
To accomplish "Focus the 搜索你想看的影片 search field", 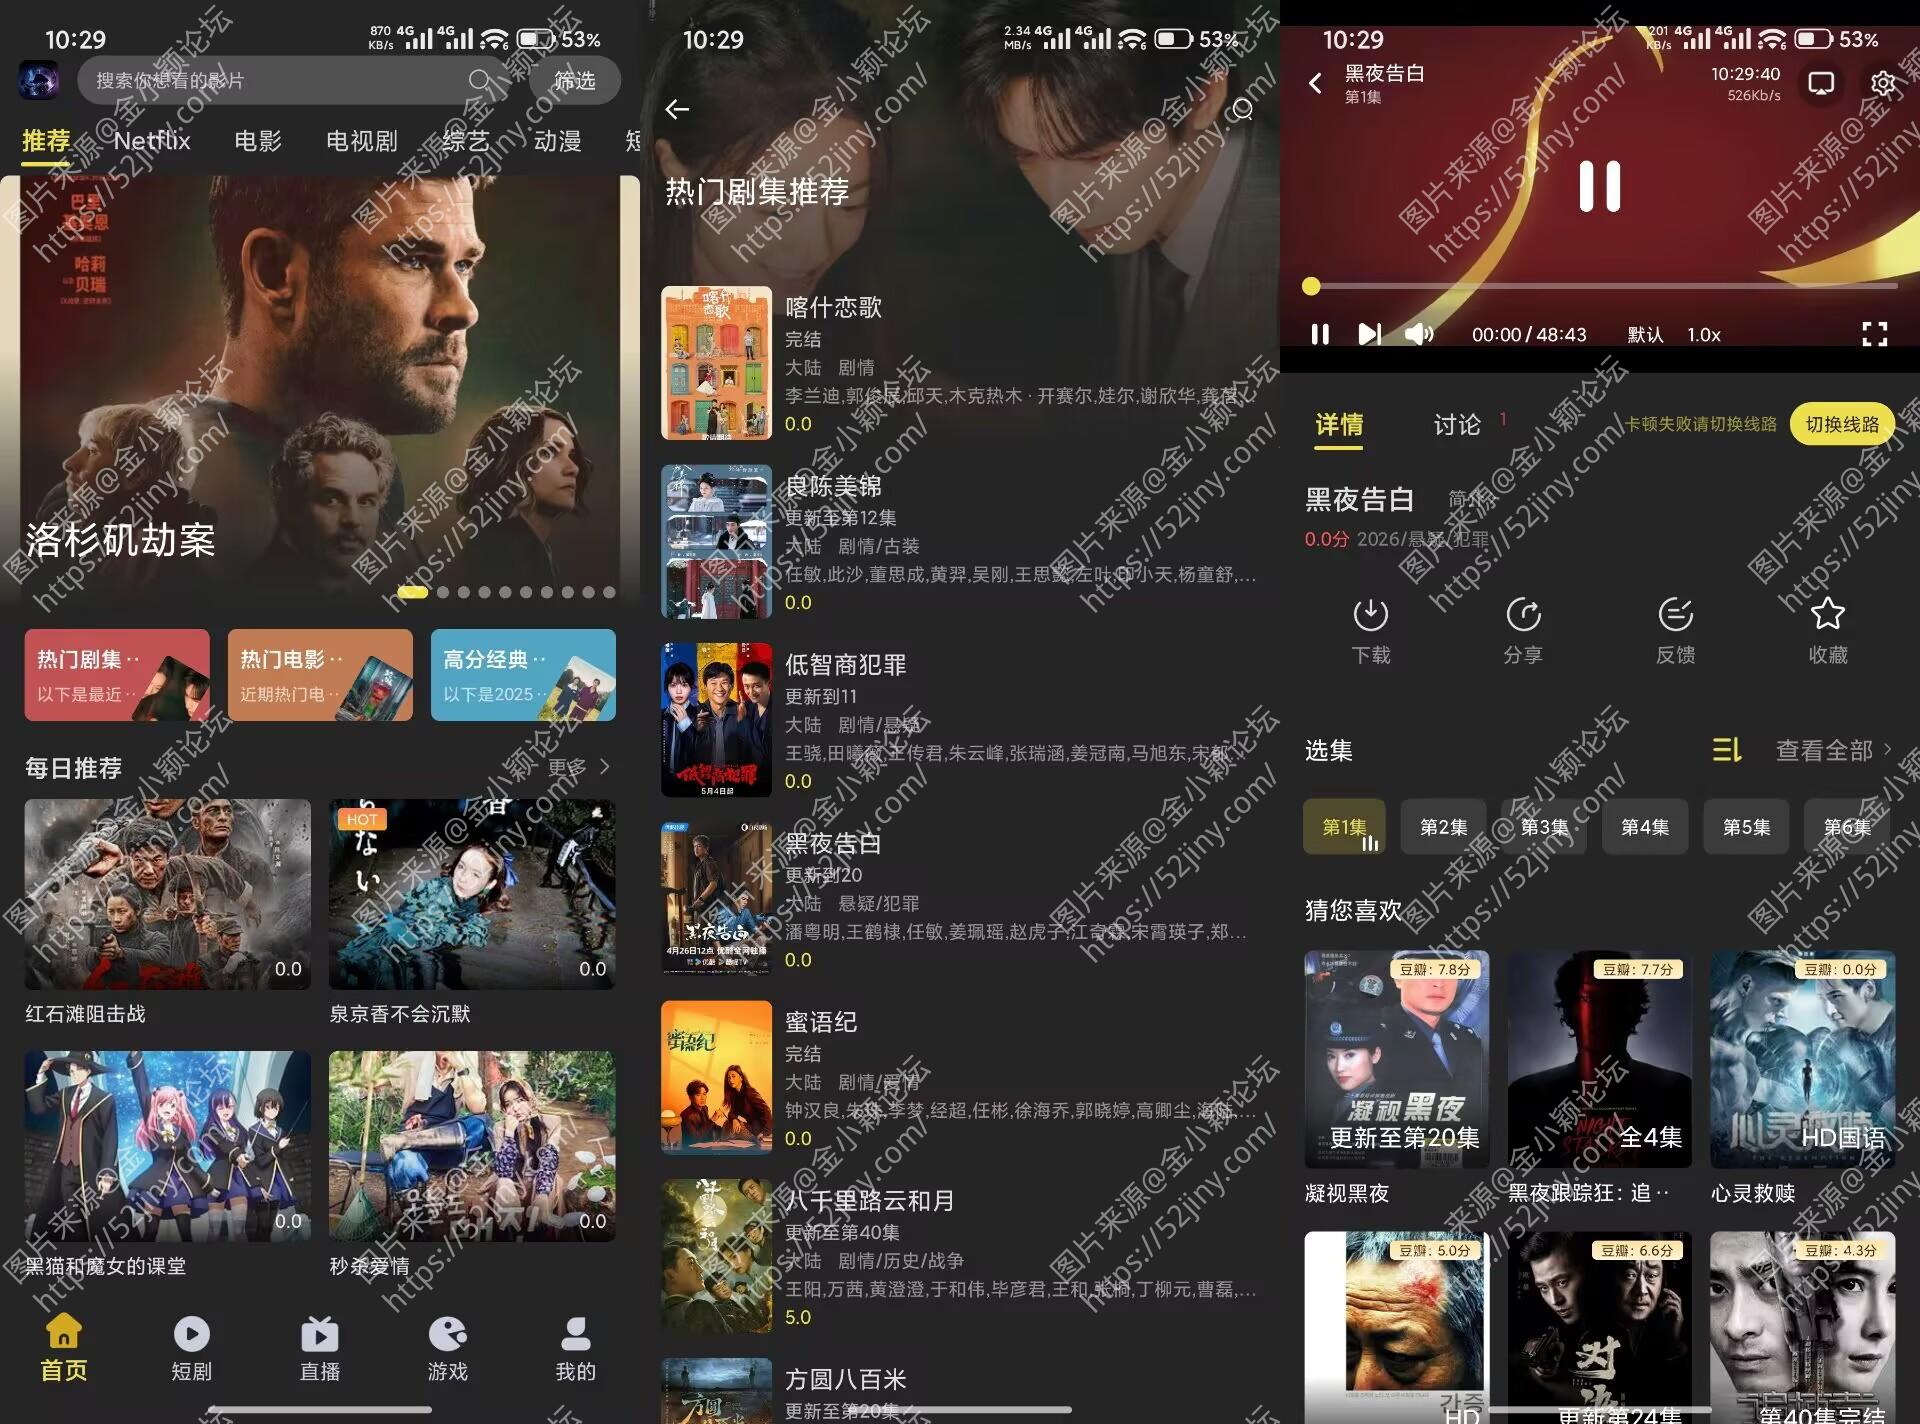I will (x=293, y=80).
